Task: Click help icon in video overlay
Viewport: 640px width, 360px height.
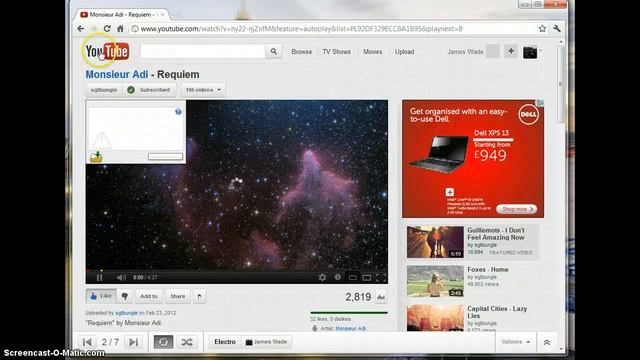Action: 178,111
